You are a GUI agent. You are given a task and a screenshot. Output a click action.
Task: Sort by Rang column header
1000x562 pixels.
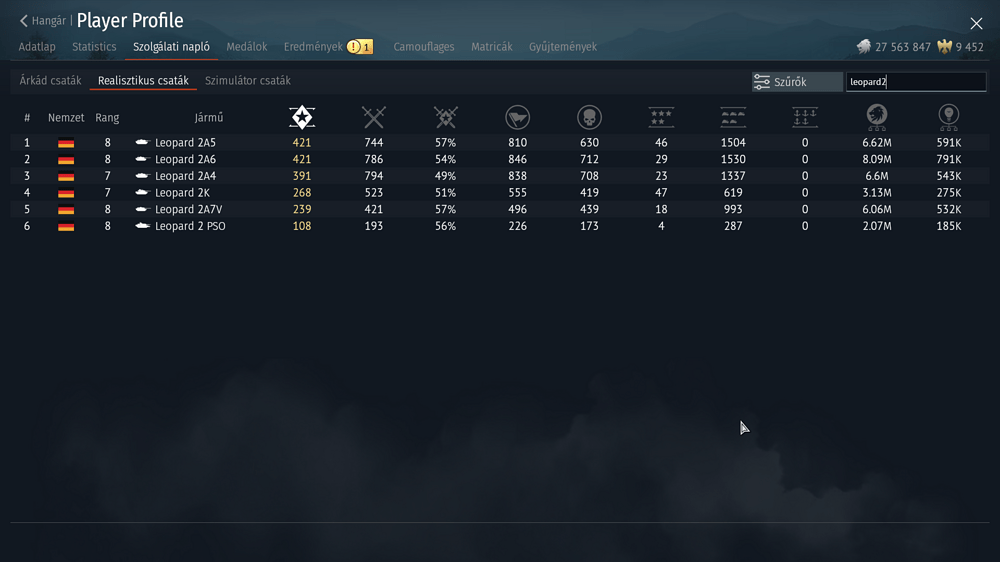[107, 117]
